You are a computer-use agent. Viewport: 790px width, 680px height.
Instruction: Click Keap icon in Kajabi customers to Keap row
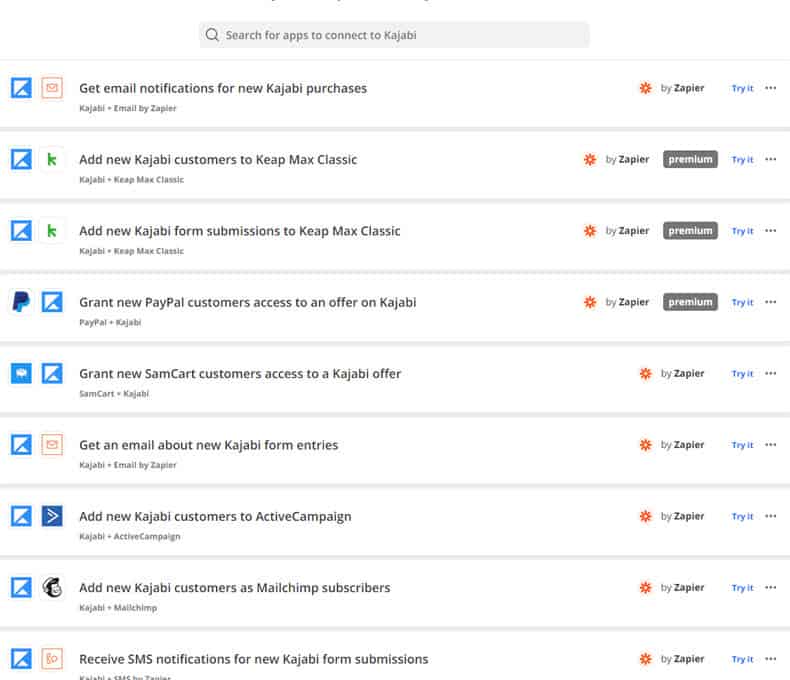point(52,159)
